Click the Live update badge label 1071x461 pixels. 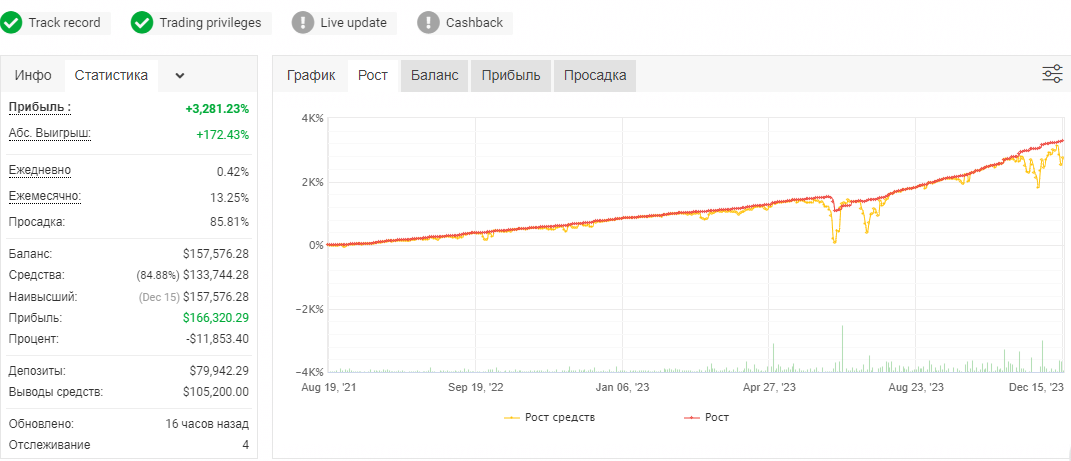[354, 23]
